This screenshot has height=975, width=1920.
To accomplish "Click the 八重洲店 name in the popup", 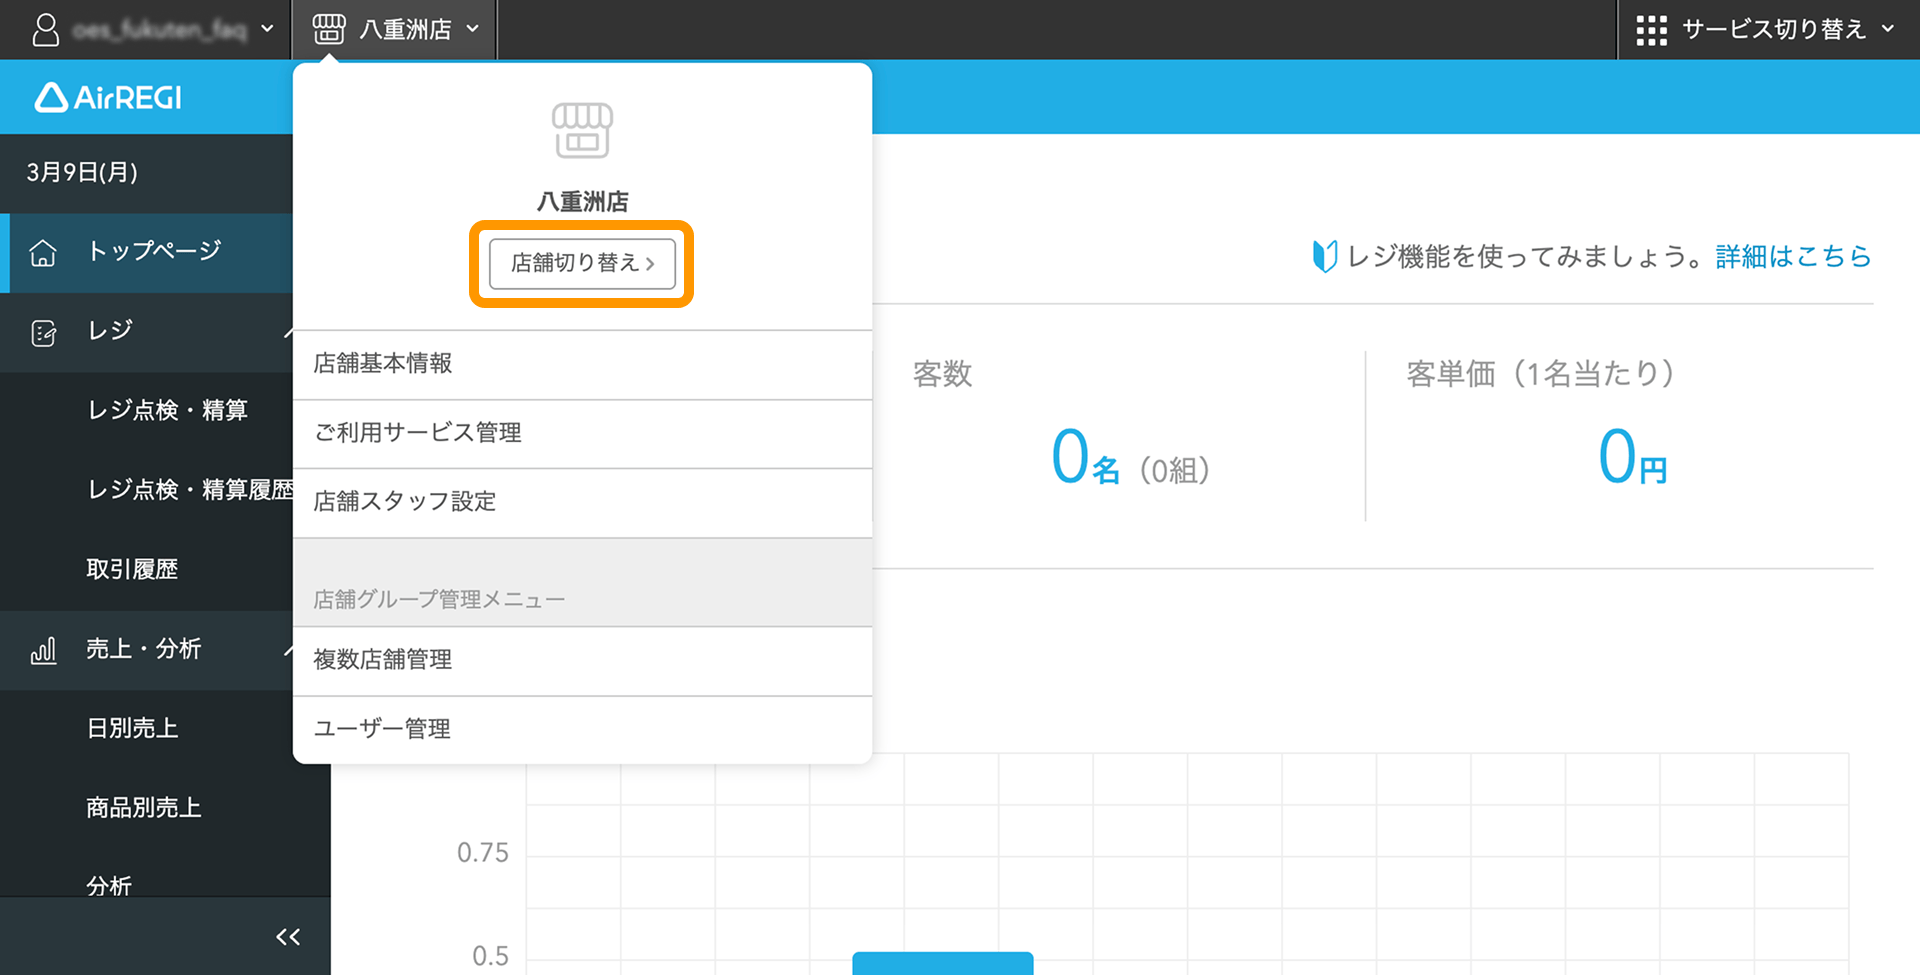I will coord(582,201).
